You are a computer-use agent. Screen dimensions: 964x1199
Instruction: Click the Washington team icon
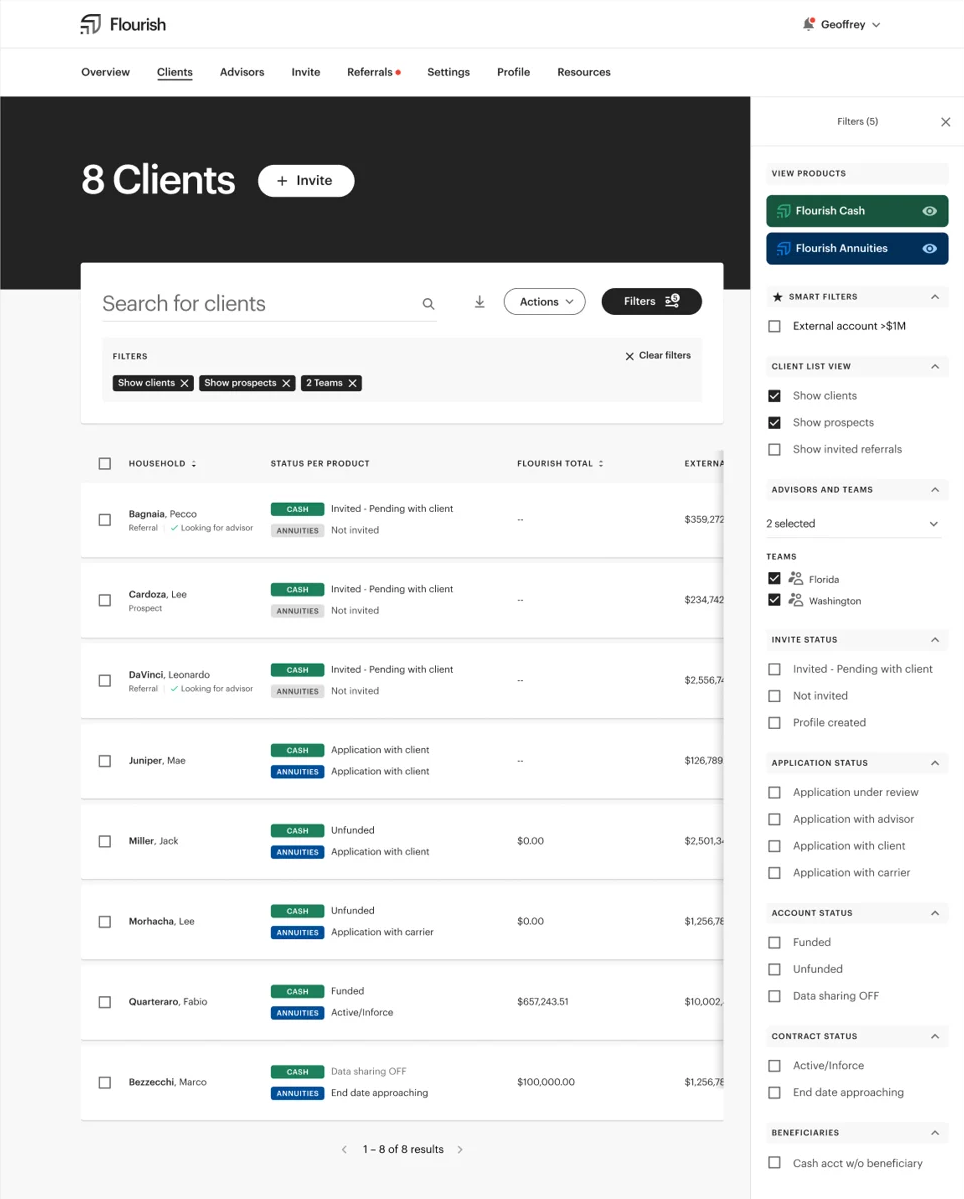796,600
